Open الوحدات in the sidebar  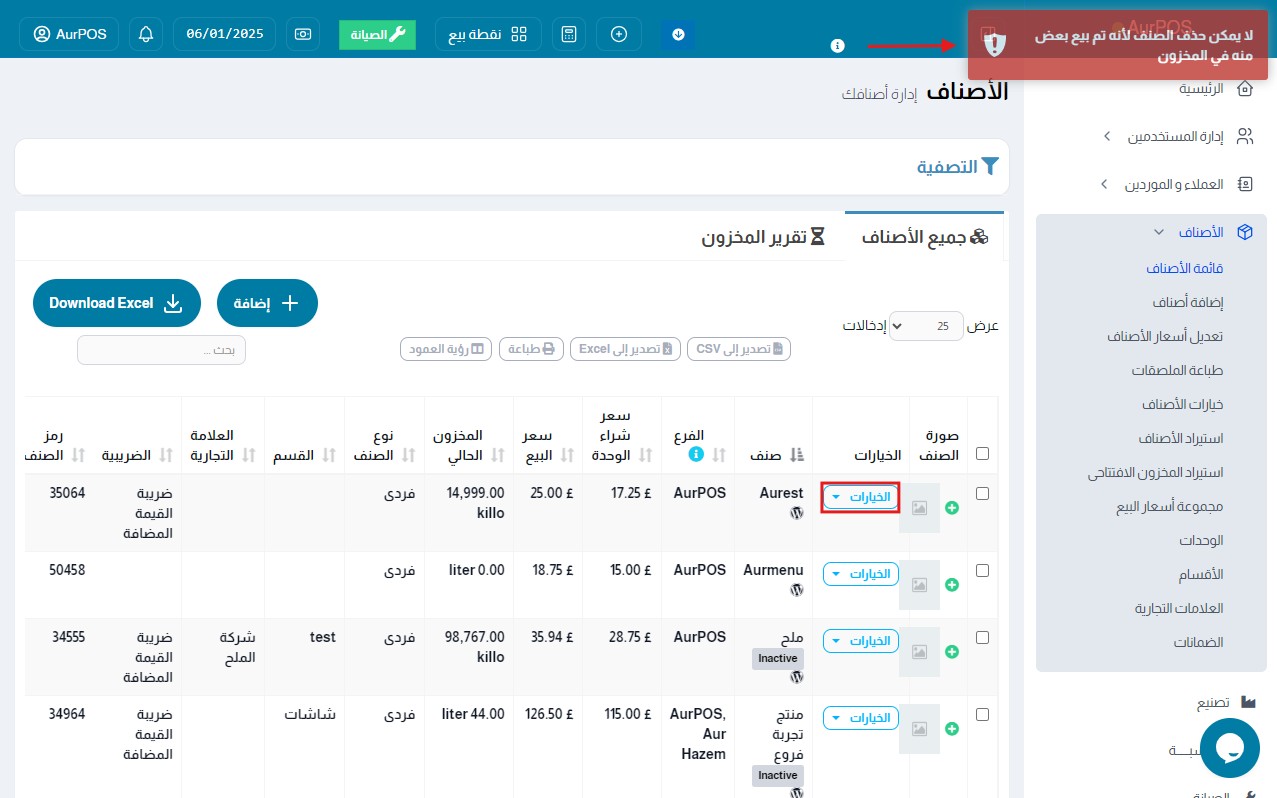click(1201, 540)
